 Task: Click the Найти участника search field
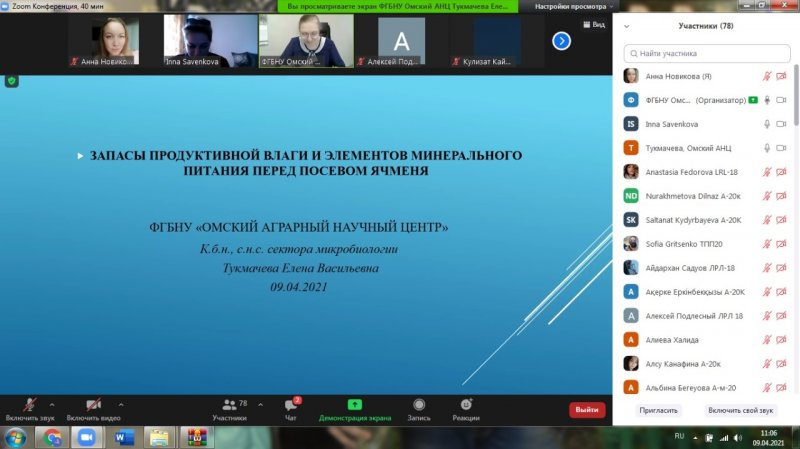pos(707,53)
